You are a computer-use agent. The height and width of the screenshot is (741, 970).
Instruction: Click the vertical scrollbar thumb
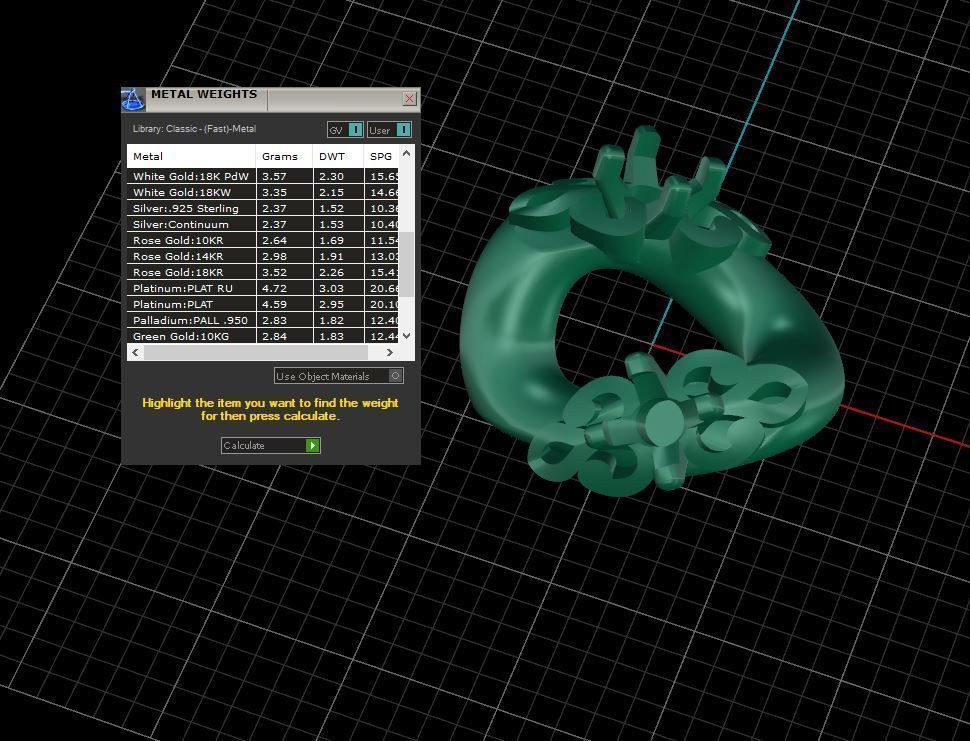click(406, 265)
